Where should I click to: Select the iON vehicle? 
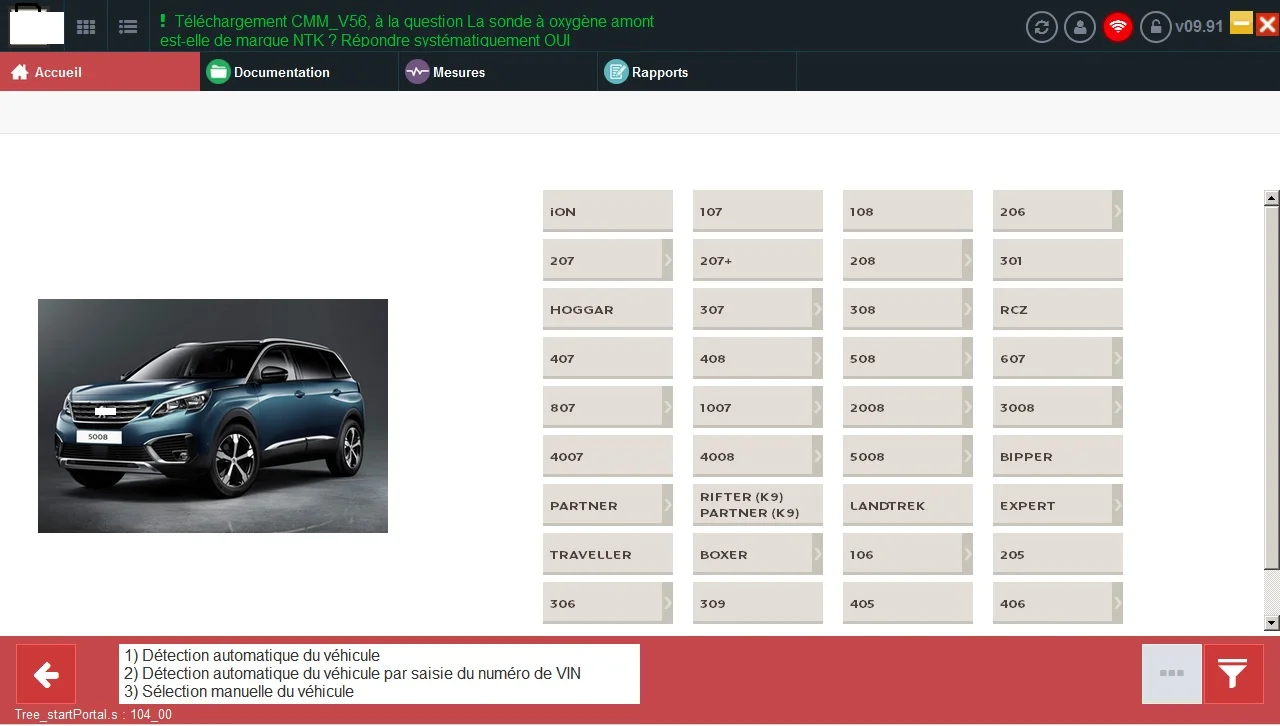[x=608, y=211]
